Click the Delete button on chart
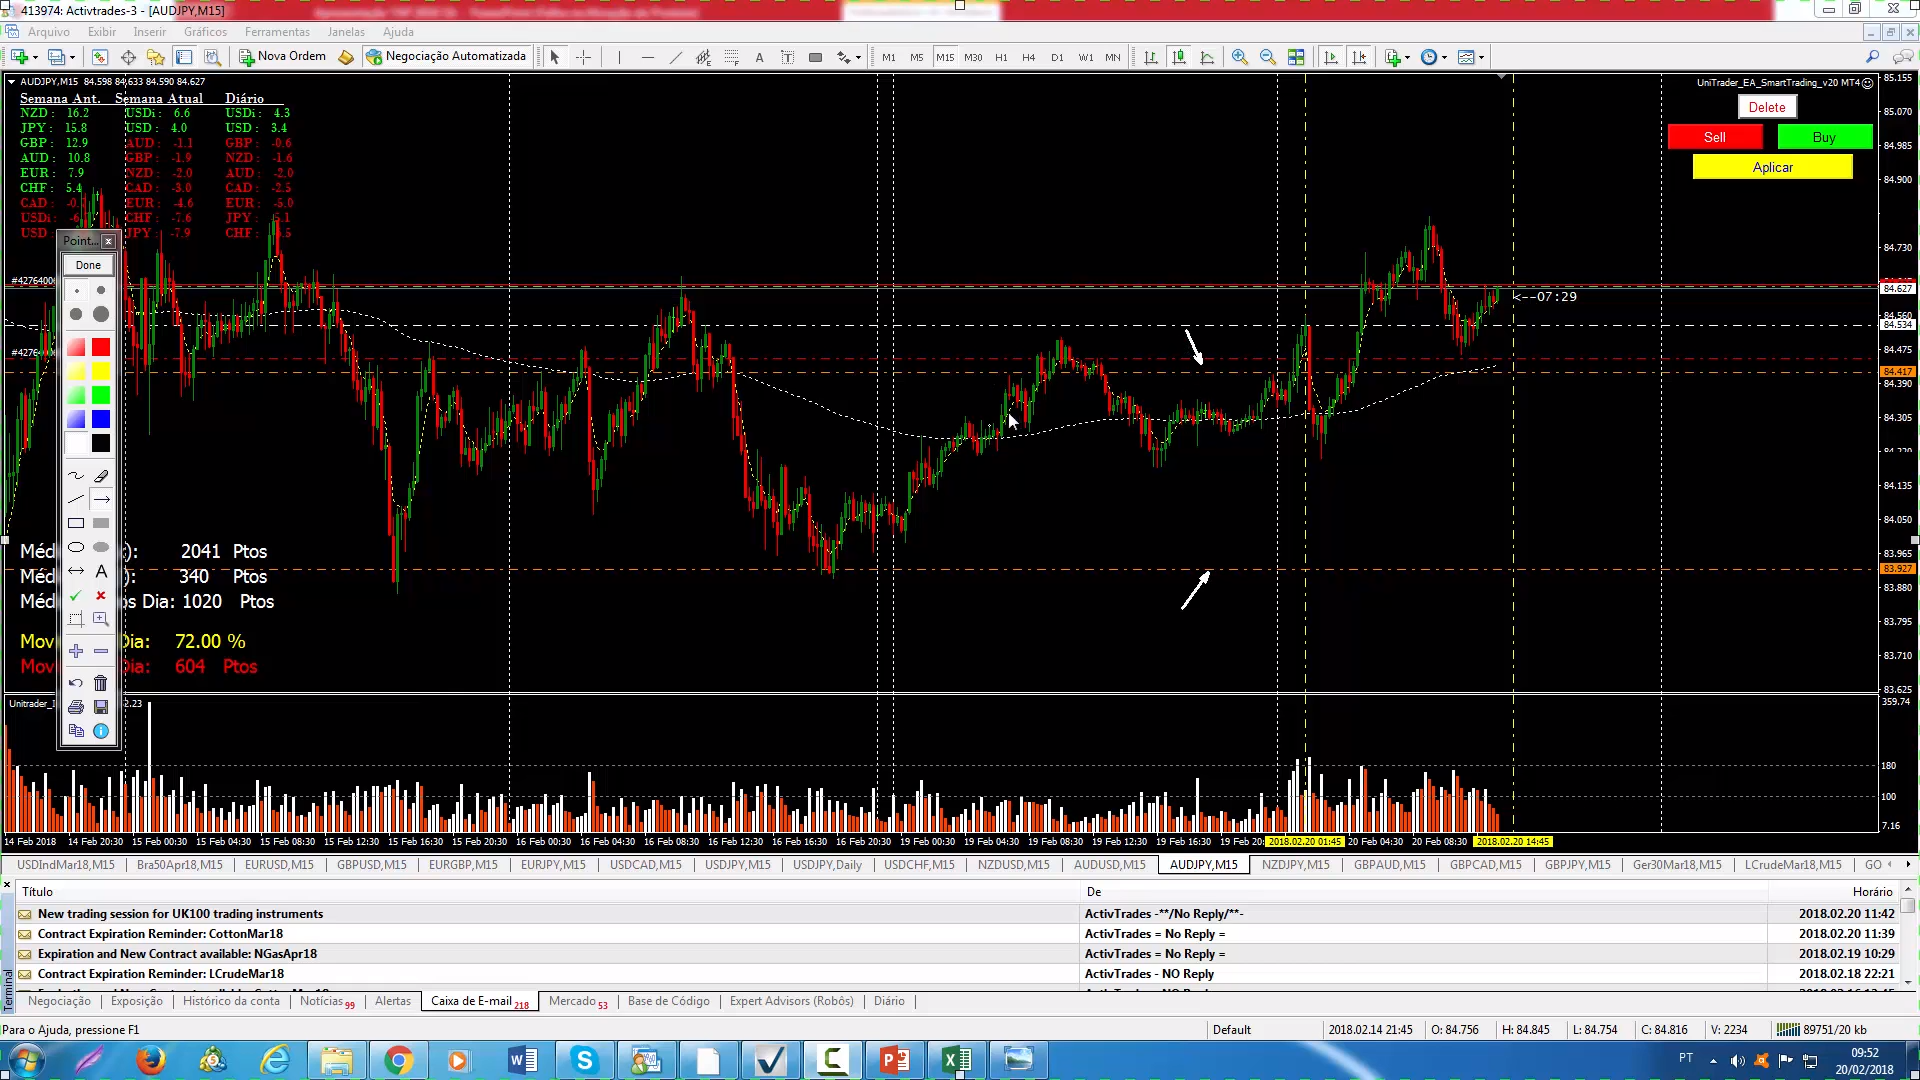The height and width of the screenshot is (1080, 1920). (x=1767, y=107)
